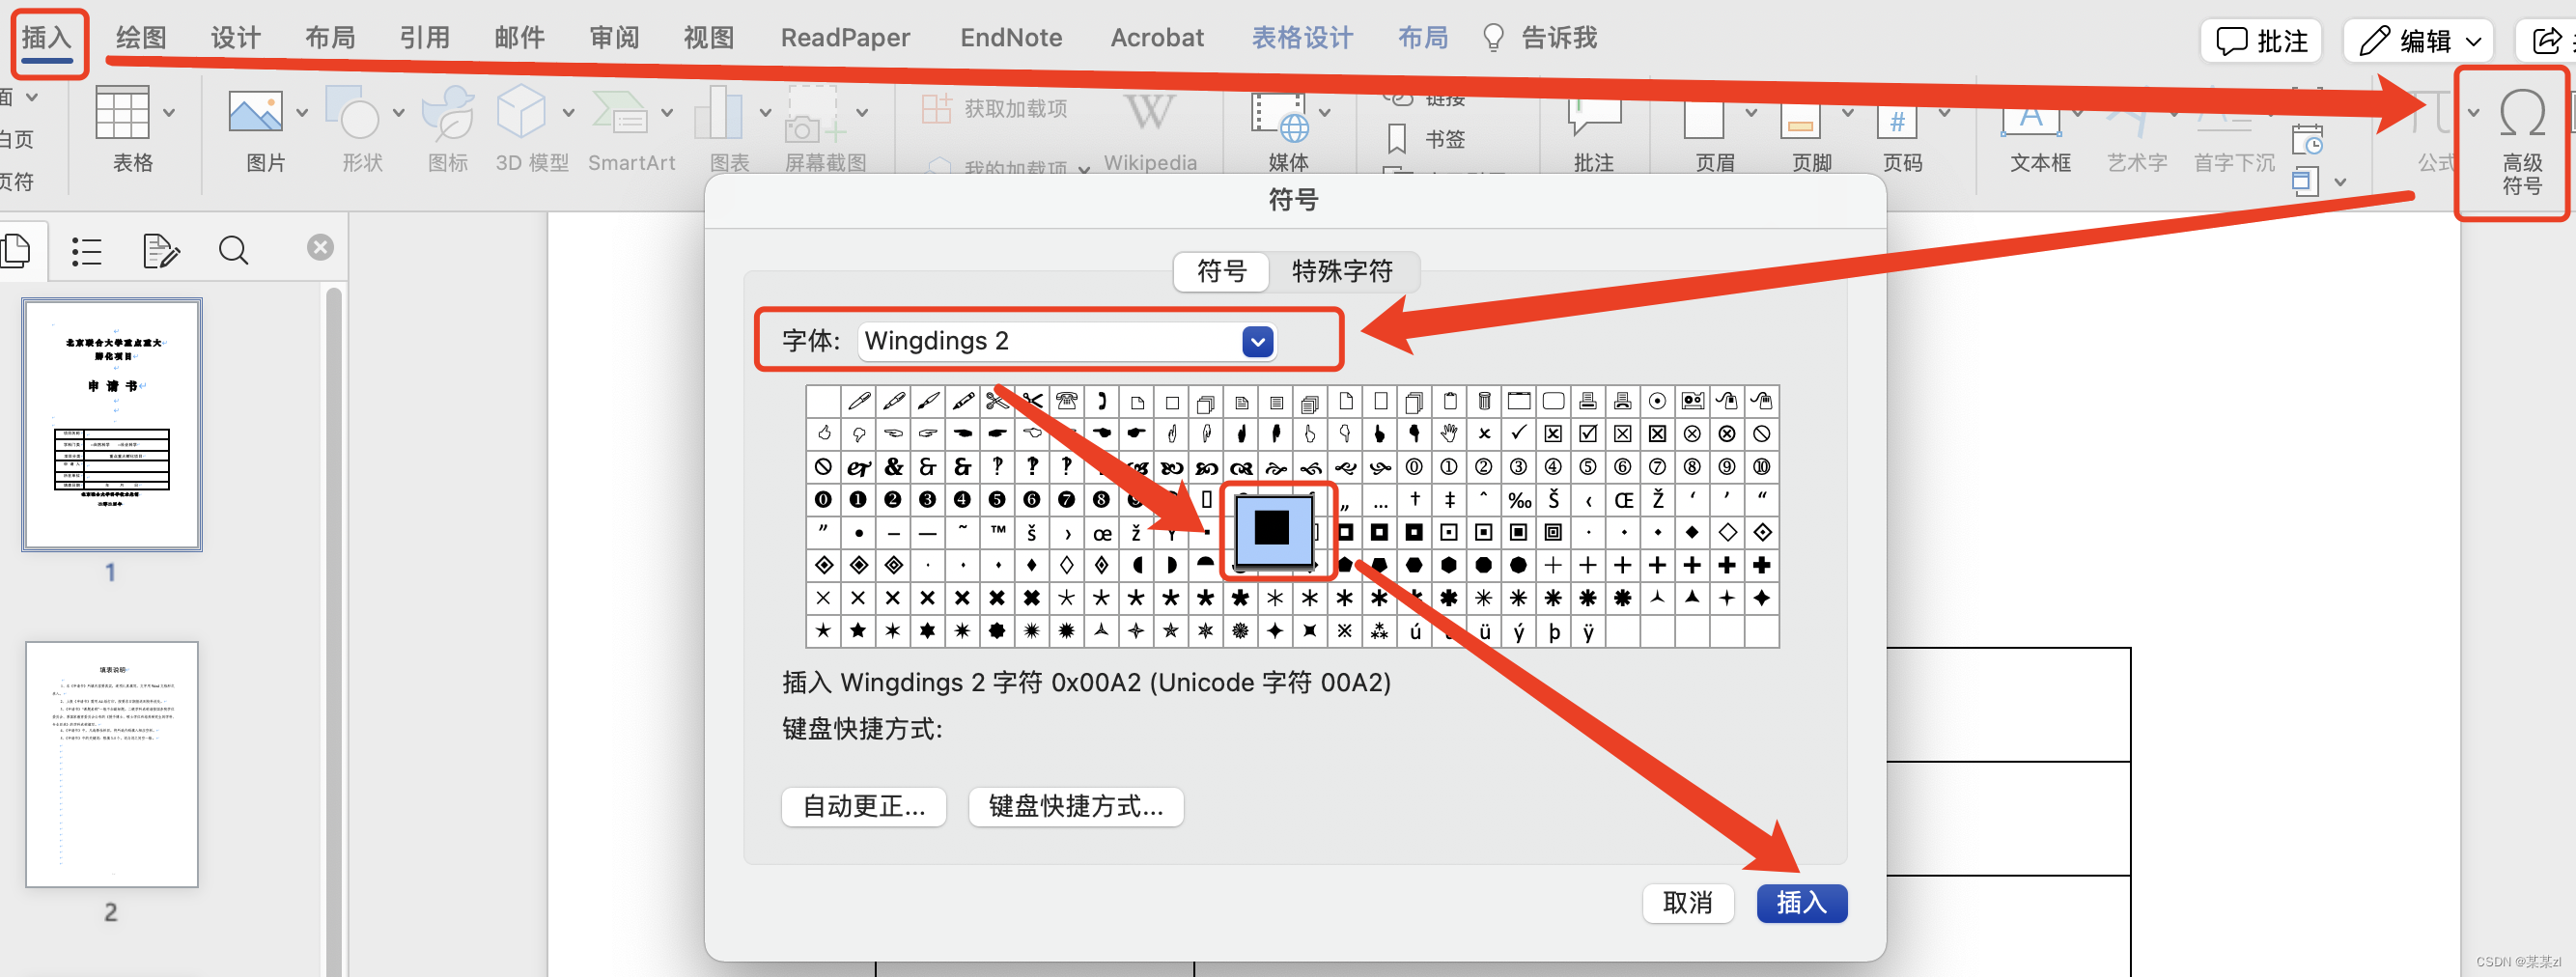Select the ‰ per mille symbol
The height and width of the screenshot is (977, 2576).
coord(1519,500)
